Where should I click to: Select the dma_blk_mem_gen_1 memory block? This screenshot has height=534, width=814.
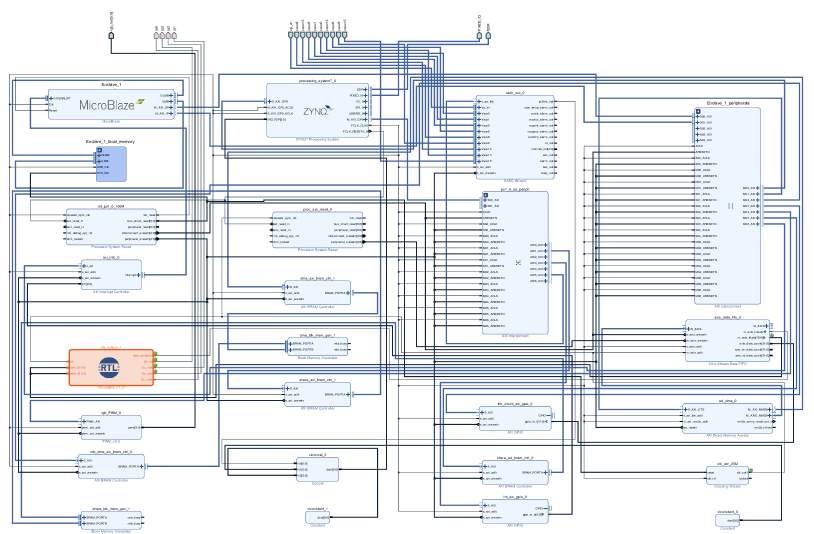(x=318, y=347)
